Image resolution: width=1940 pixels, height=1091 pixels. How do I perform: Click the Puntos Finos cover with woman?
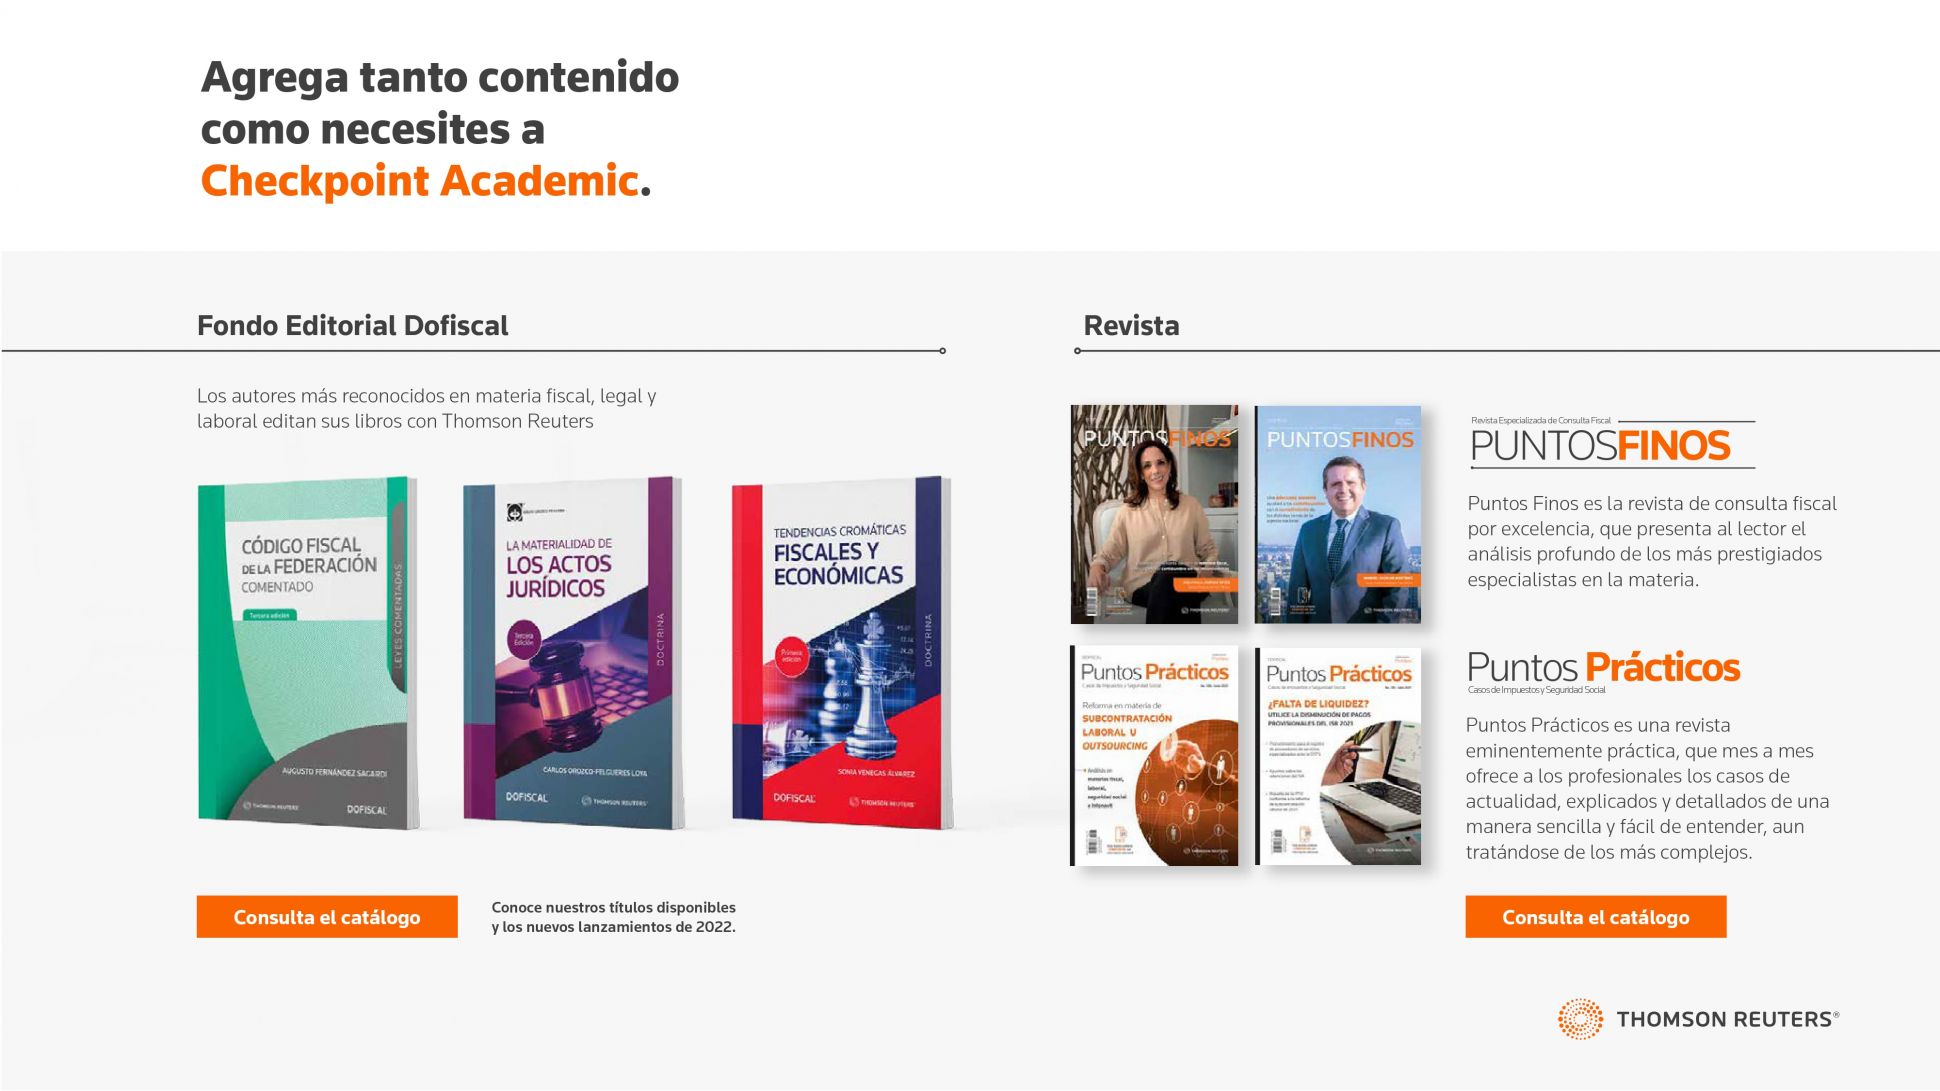pos(1154,514)
